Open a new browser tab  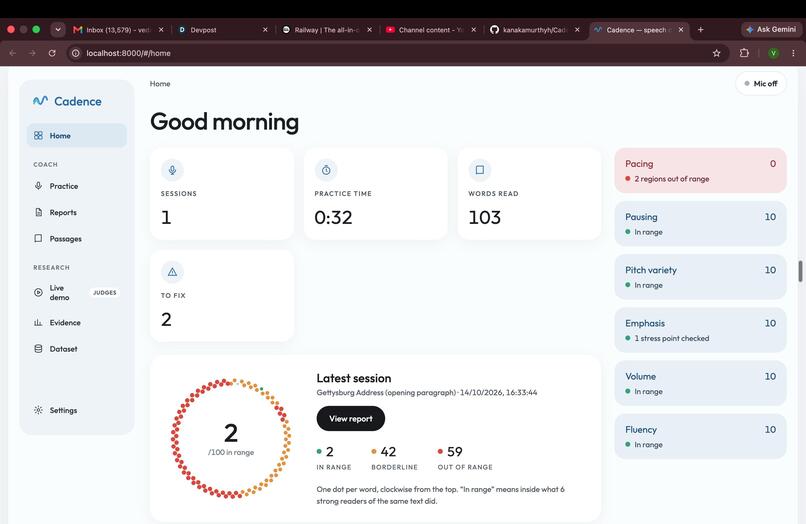(x=701, y=30)
